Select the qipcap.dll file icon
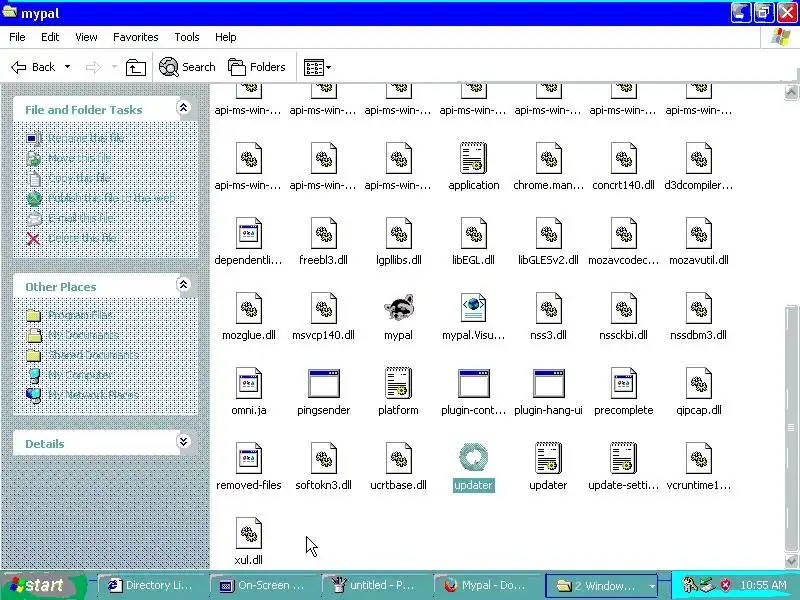Viewport: 800px width, 600px height. coord(698,383)
